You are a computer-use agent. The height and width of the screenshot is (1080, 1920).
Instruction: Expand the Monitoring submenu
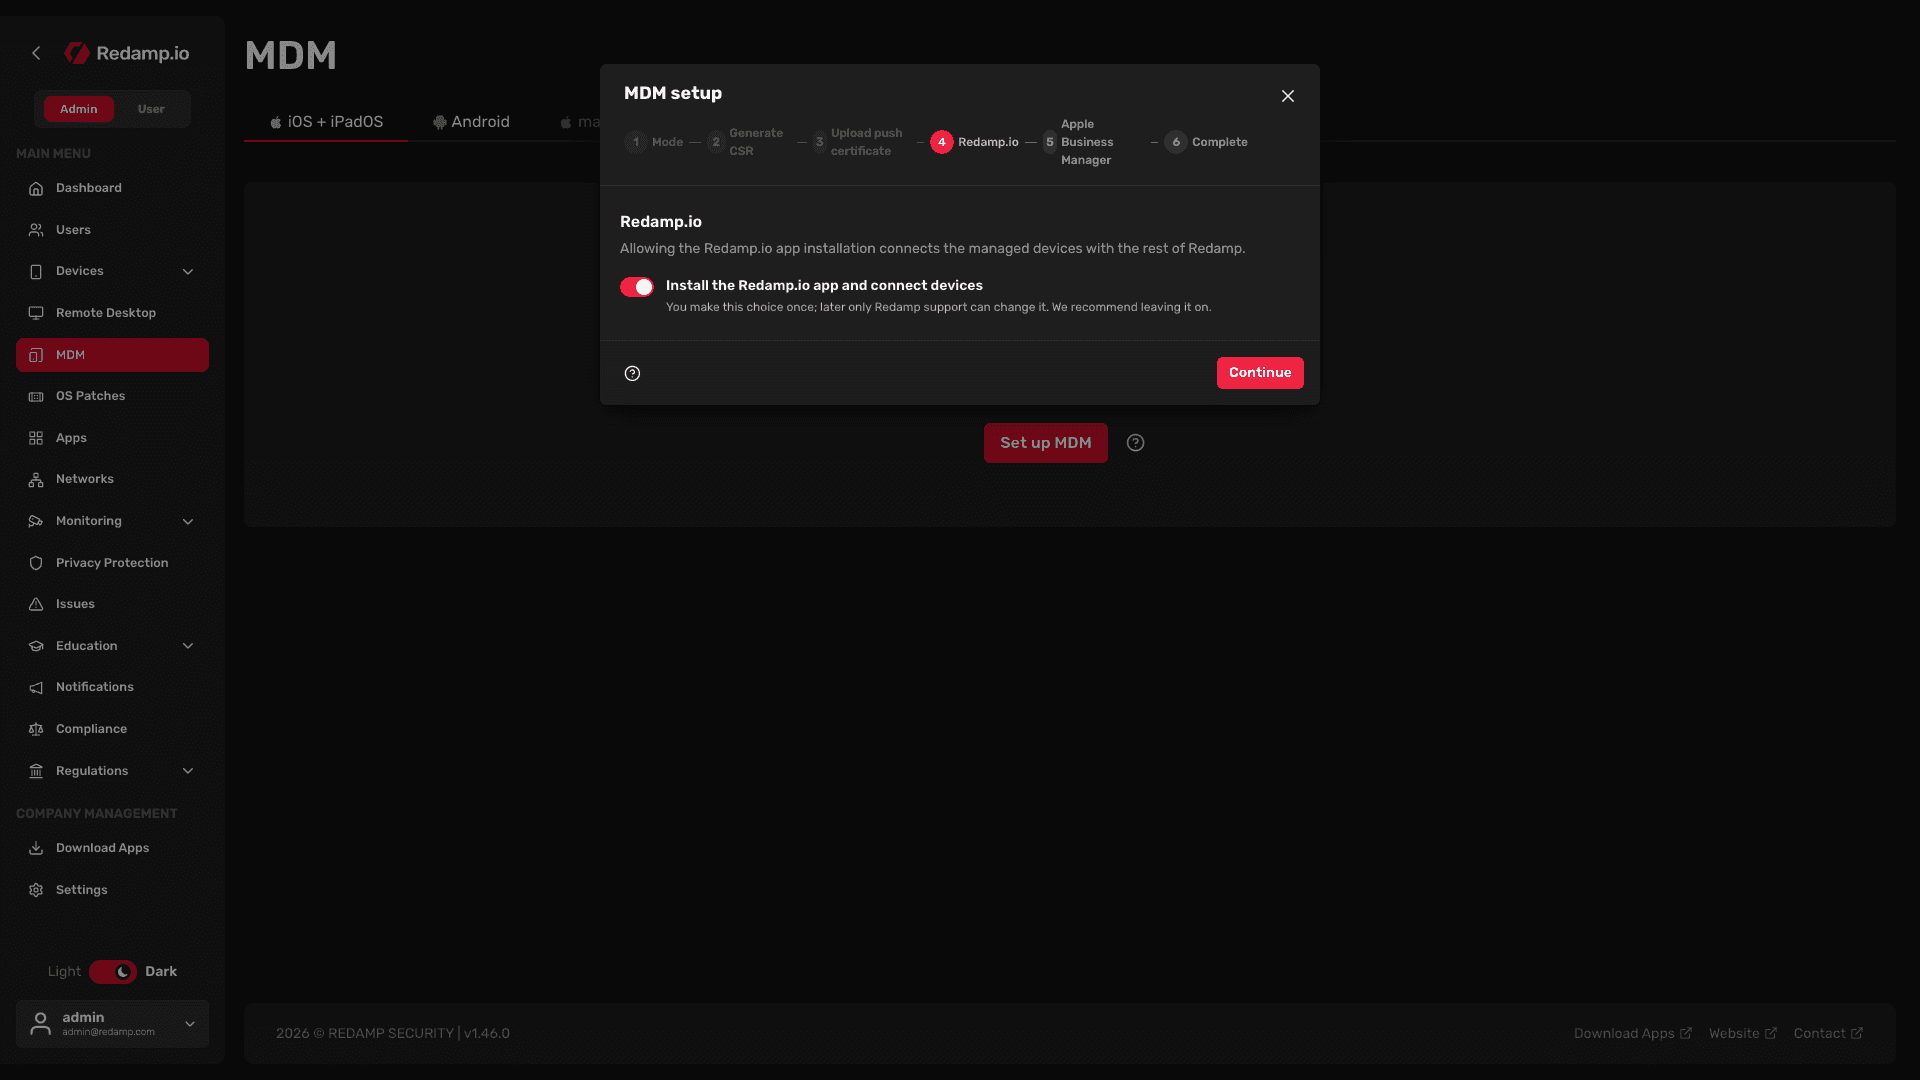click(x=188, y=521)
